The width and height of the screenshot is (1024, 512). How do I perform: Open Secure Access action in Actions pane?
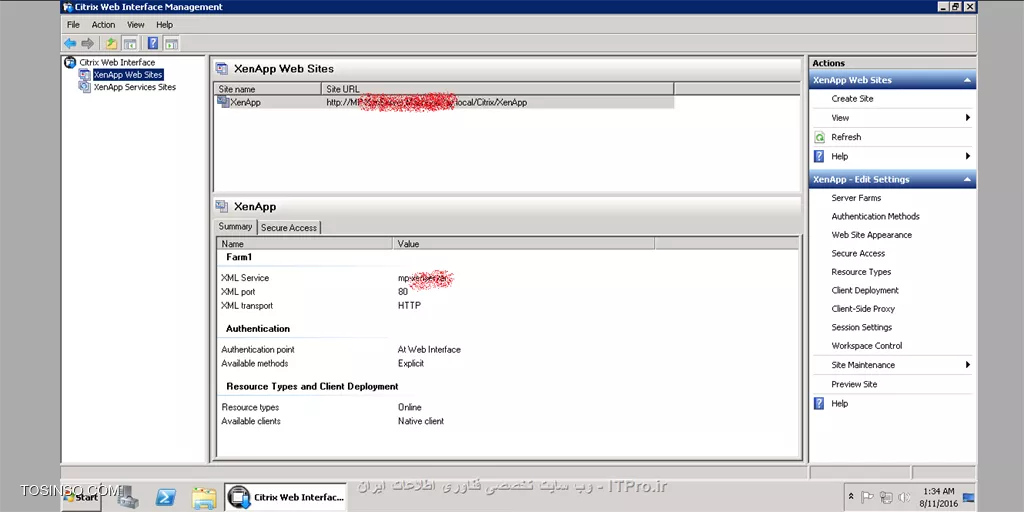coord(858,253)
